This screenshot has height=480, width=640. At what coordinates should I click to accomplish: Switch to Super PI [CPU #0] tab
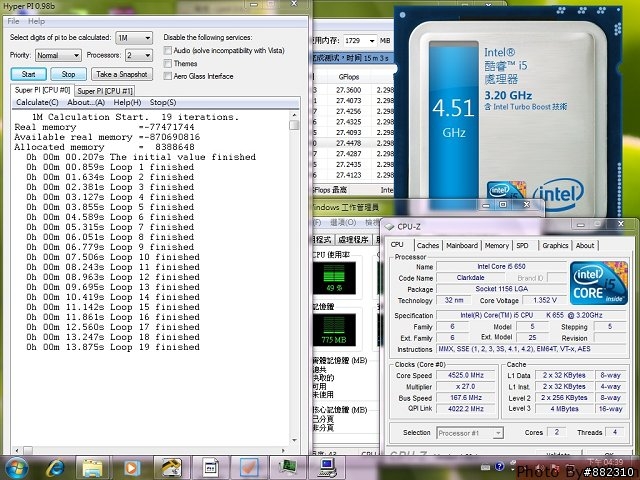click(42, 90)
